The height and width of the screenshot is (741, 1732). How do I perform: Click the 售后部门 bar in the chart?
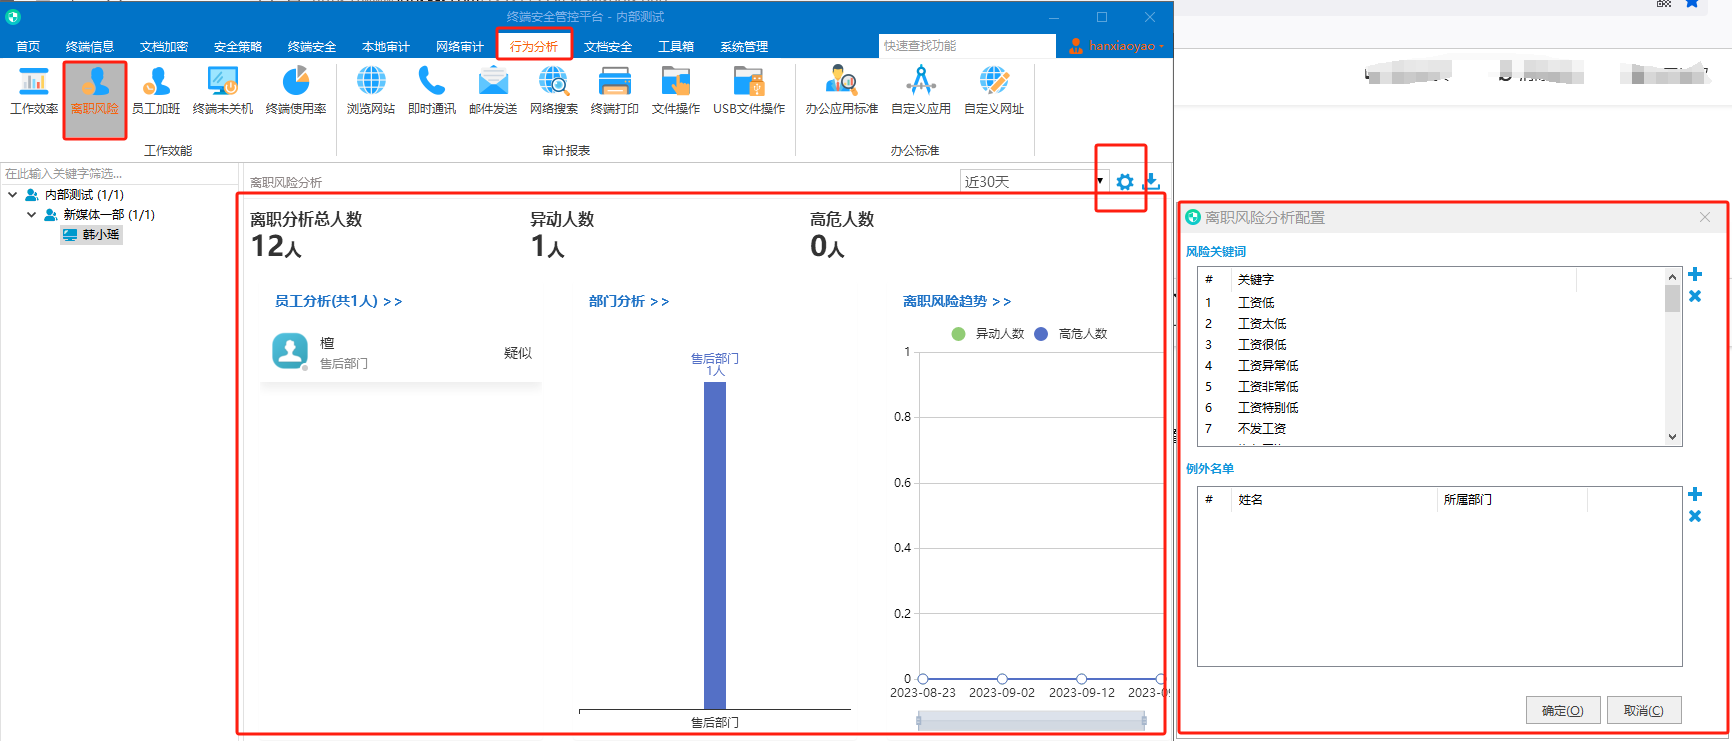point(715,545)
